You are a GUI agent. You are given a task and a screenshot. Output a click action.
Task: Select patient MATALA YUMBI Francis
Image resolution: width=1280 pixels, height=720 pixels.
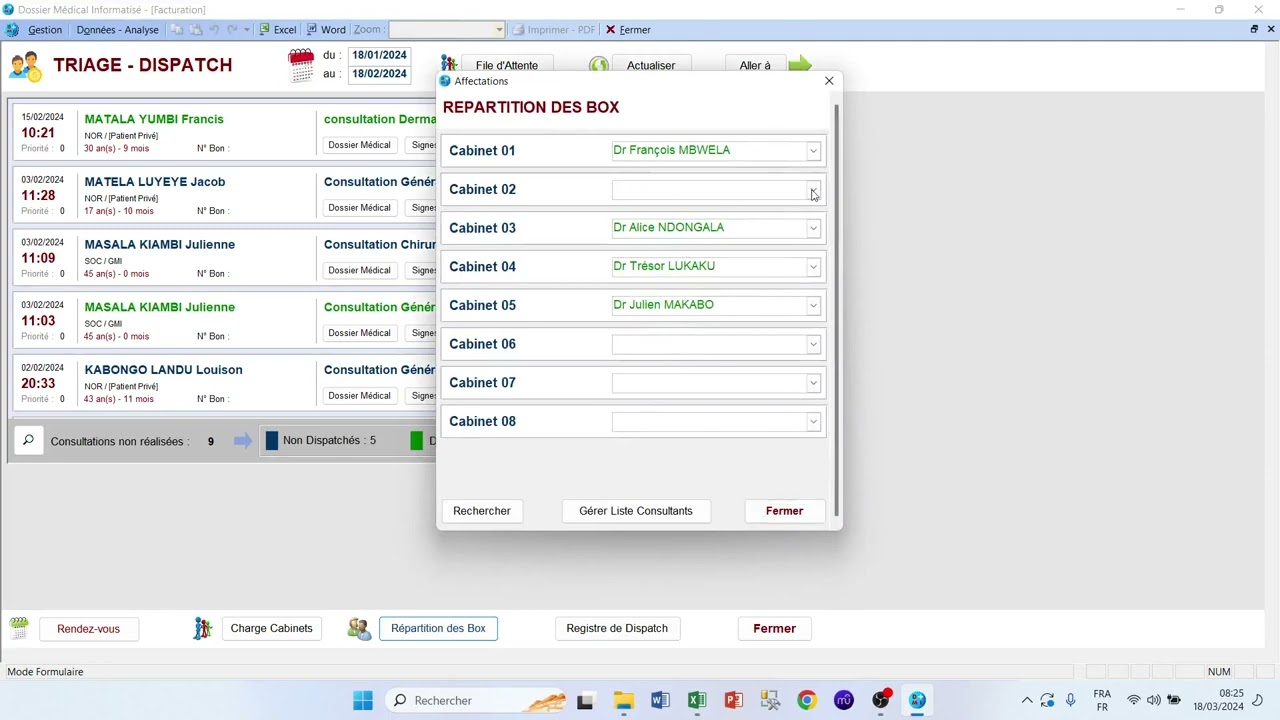coord(154,119)
